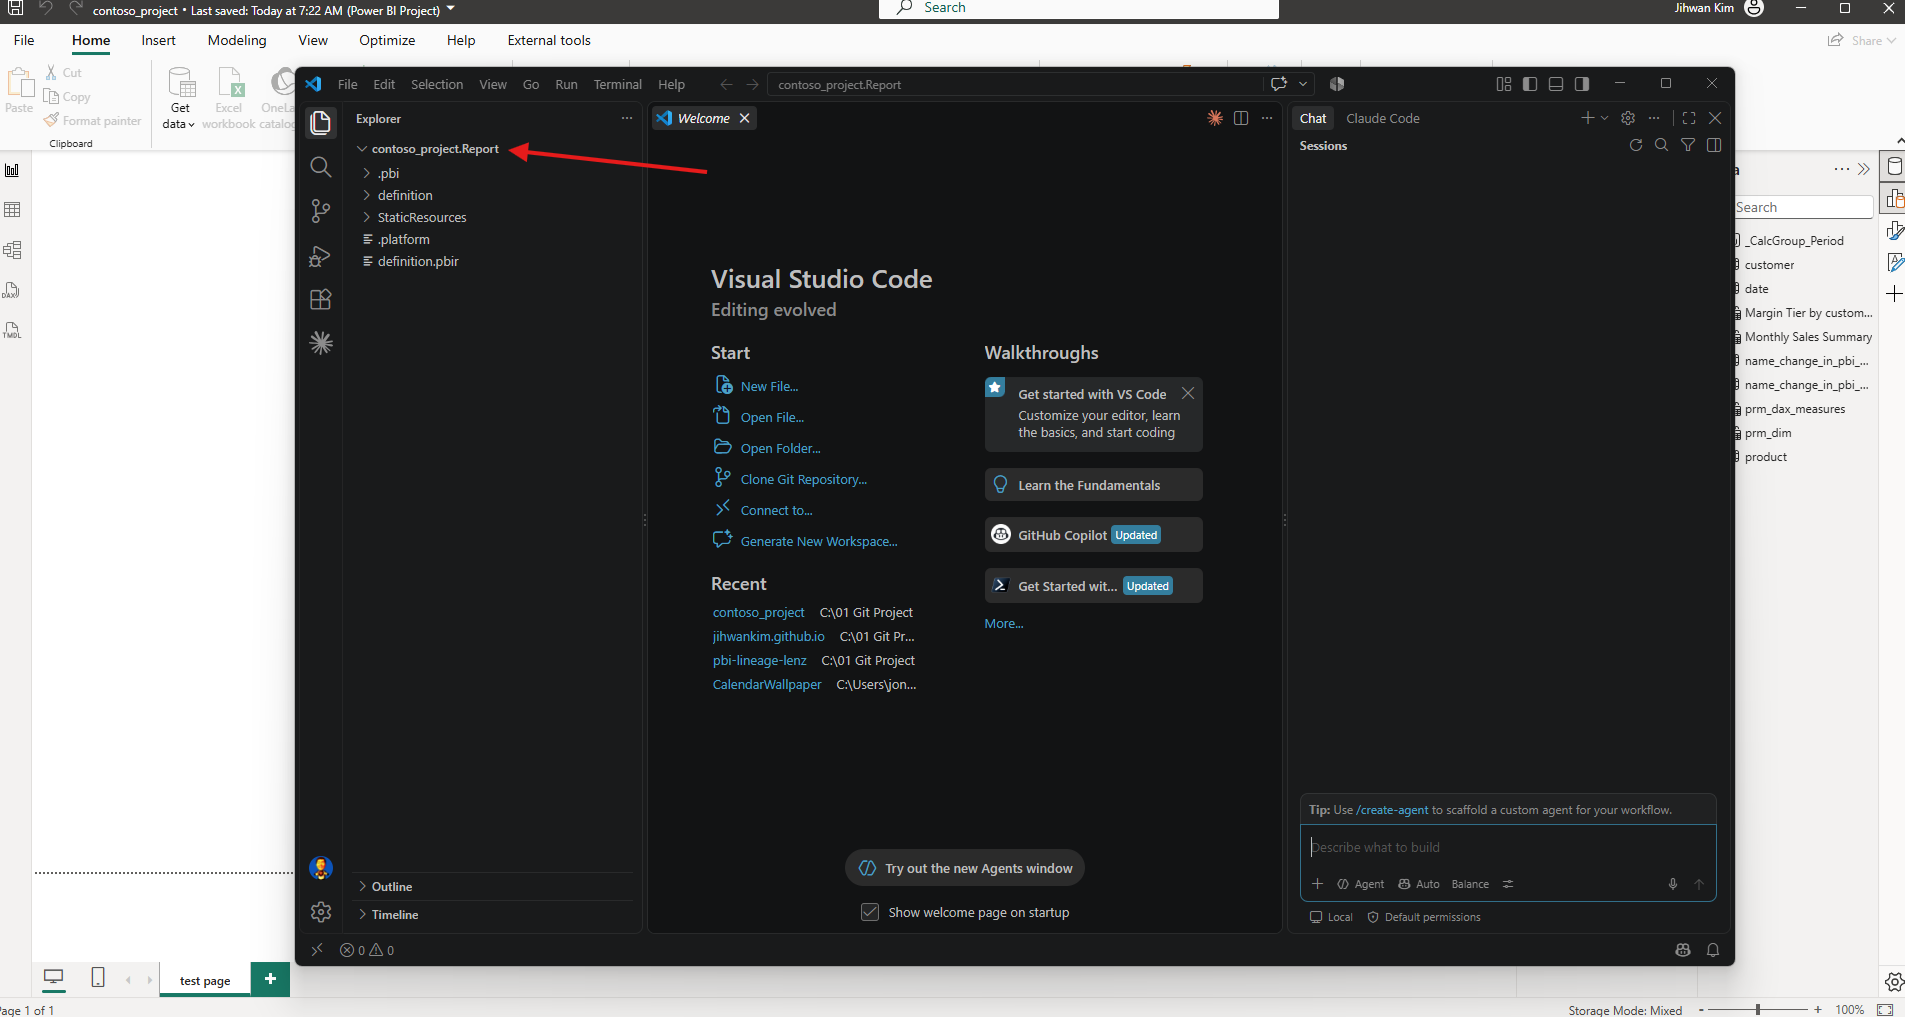Viewport: 1905px width, 1017px height.
Task: Open the Agent mode dropdown in chat
Action: pyautogui.click(x=1361, y=884)
